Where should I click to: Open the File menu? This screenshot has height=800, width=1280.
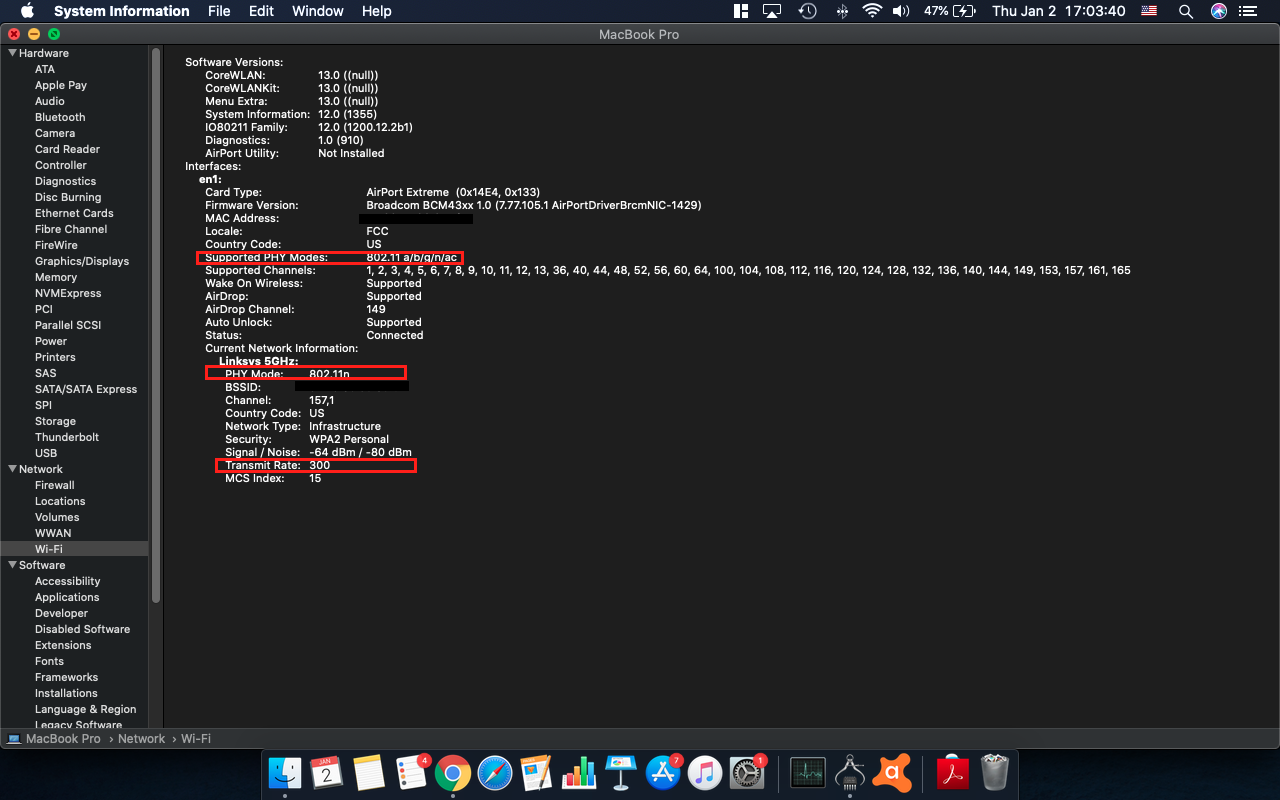219,11
